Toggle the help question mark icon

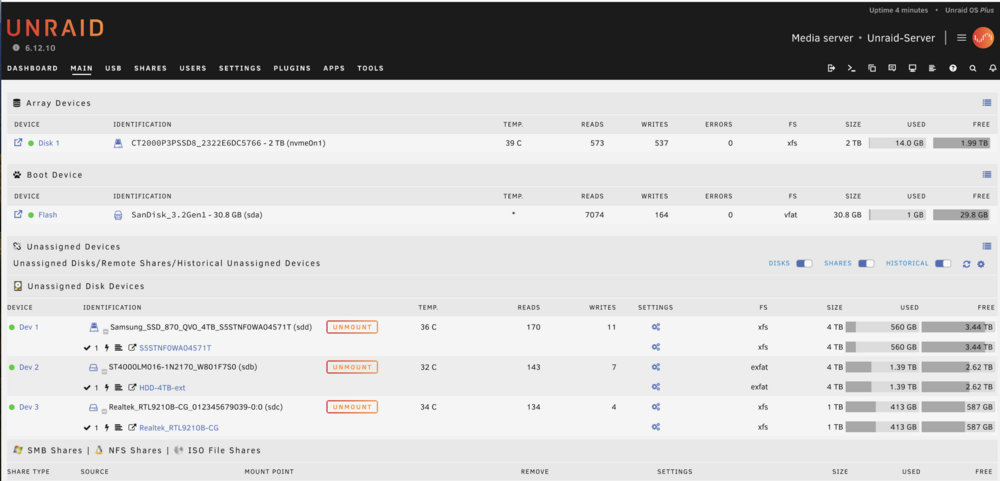tap(953, 68)
